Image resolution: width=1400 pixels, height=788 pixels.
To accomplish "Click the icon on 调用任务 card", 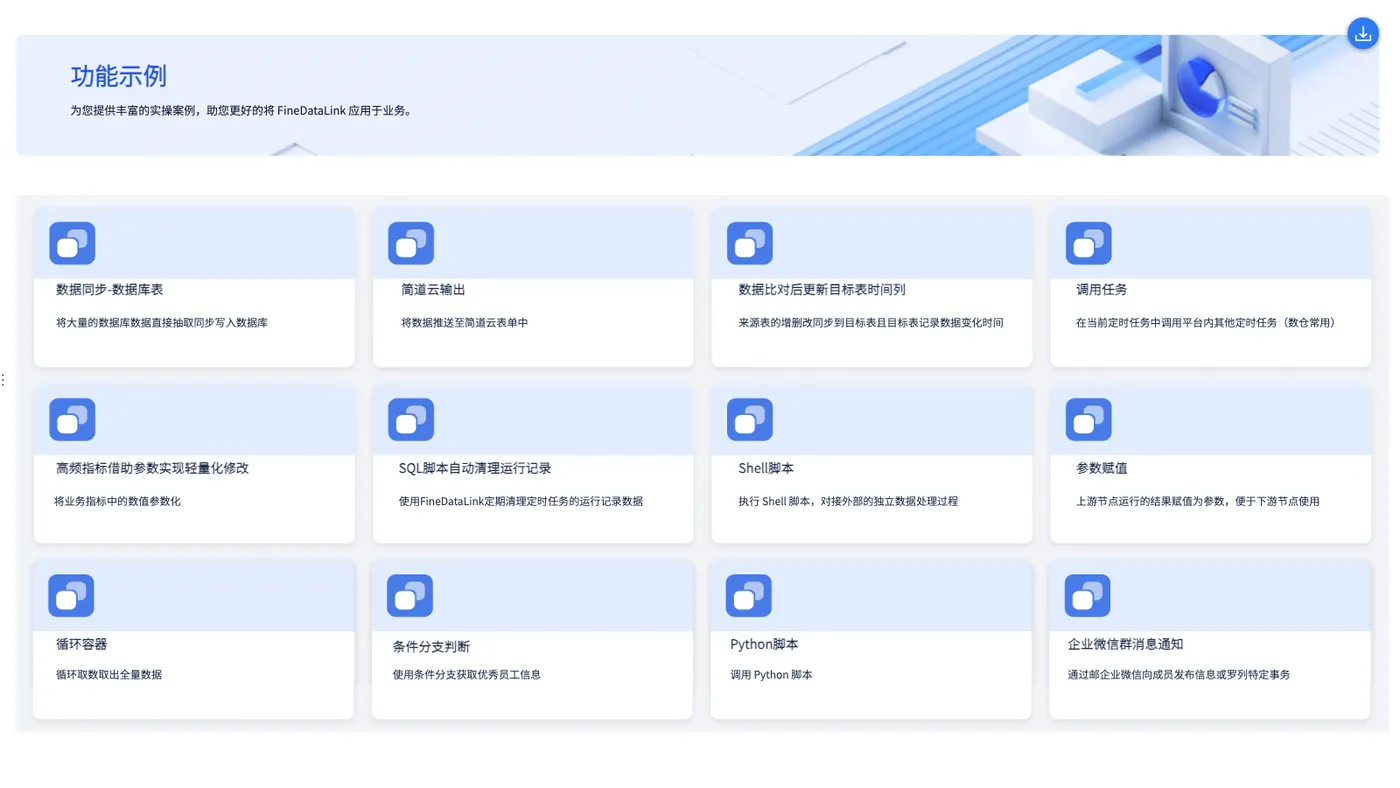I will [1089, 243].
